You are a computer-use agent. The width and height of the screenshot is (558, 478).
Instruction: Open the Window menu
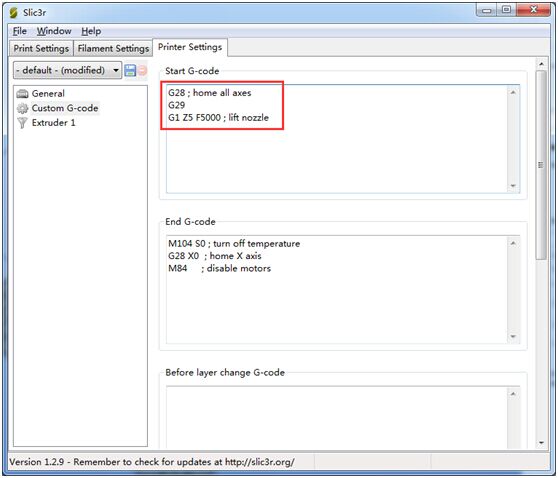click(x=54, y=31)
